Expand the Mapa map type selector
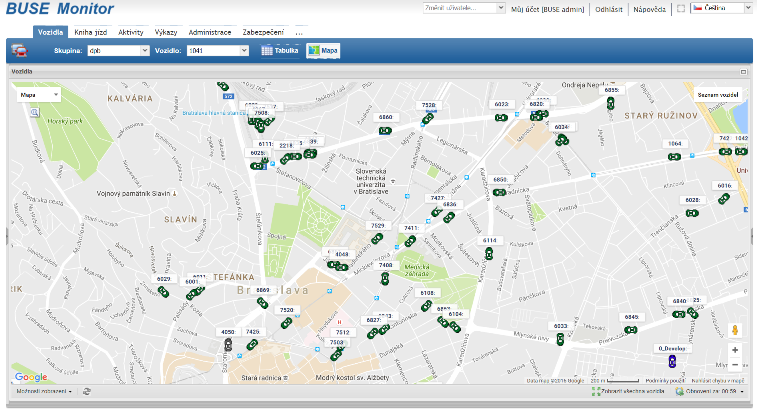The image size is (757, 409). click(40, 94)
